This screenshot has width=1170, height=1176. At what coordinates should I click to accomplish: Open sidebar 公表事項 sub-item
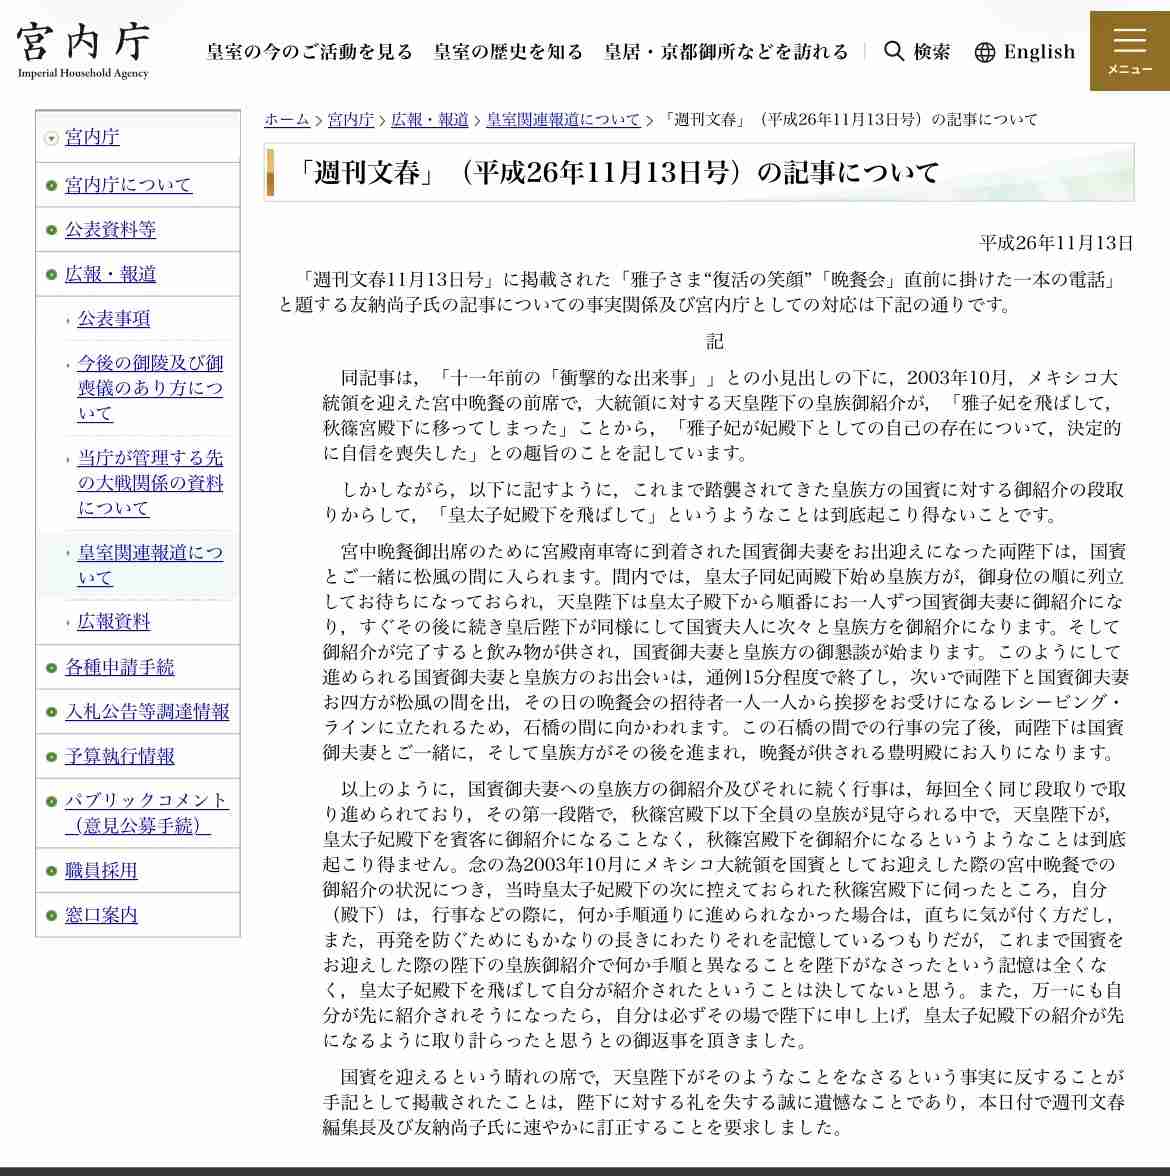pyautogui.click(x=114, y=319)
